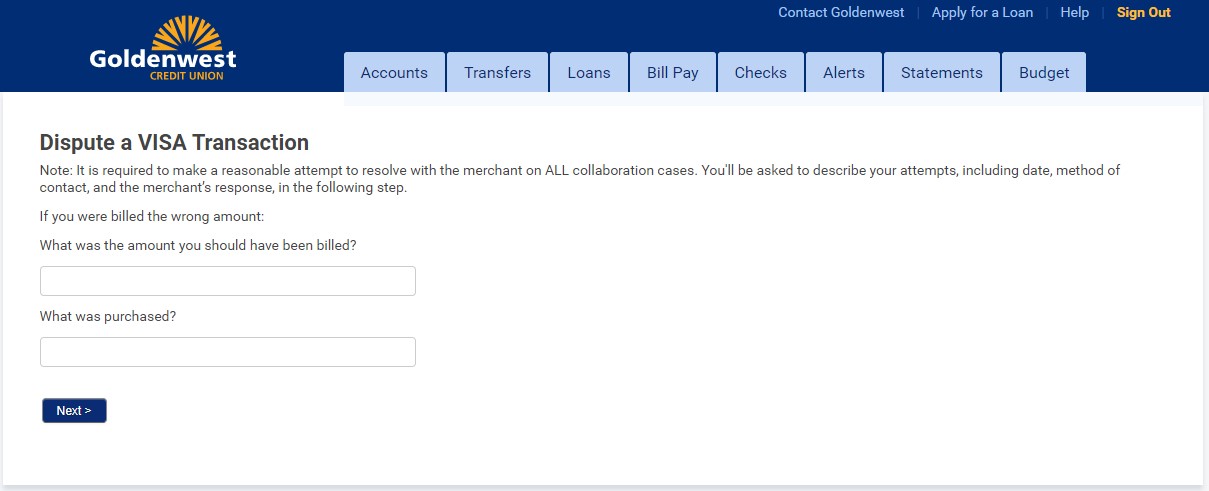1209x491 pixels.
Task: Click the Dispute a VISA Transaction heading
Action: click(174, 143)
